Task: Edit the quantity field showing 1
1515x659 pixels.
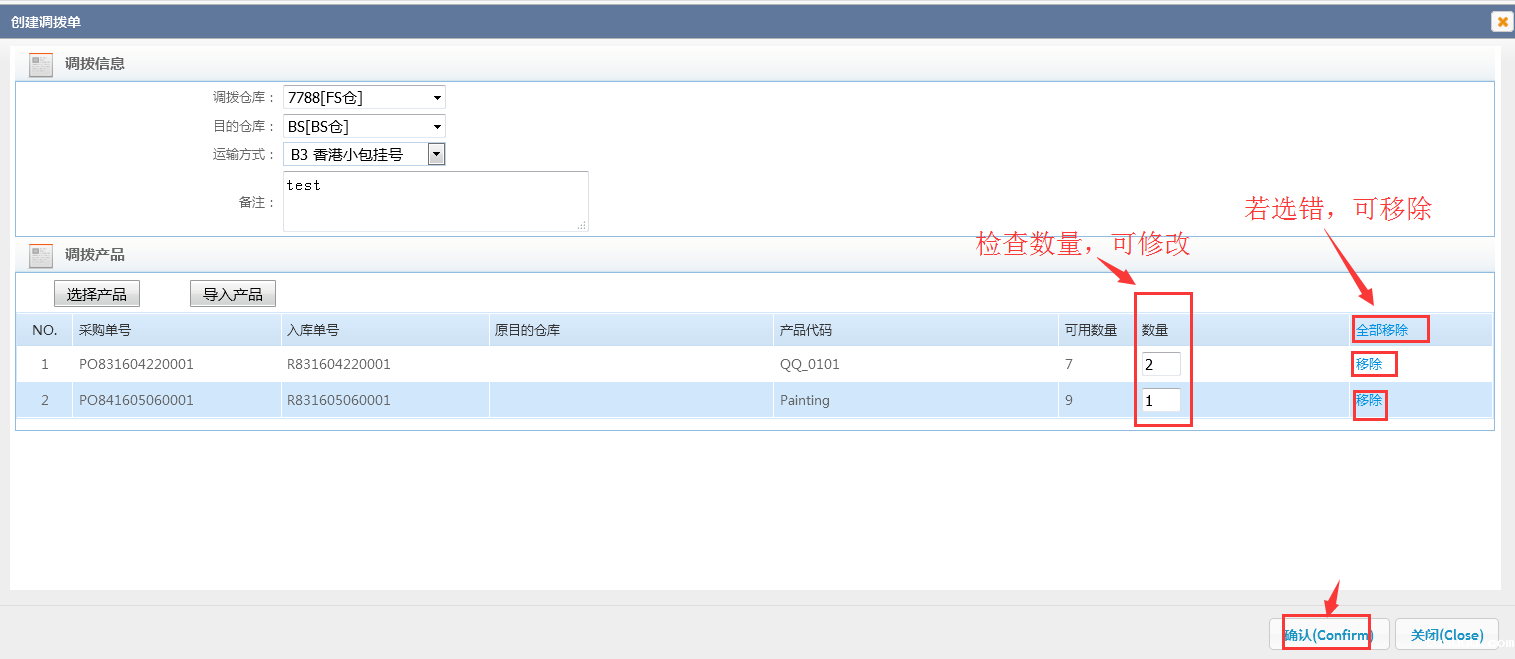Action: (x=1160, y=399)
